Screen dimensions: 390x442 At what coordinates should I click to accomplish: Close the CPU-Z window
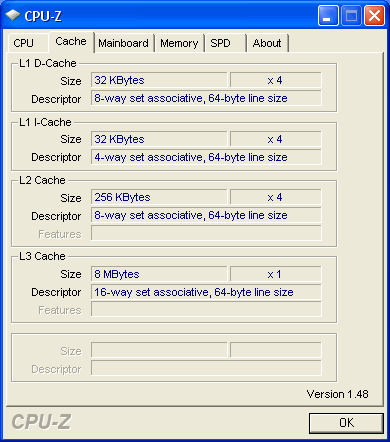374,15
